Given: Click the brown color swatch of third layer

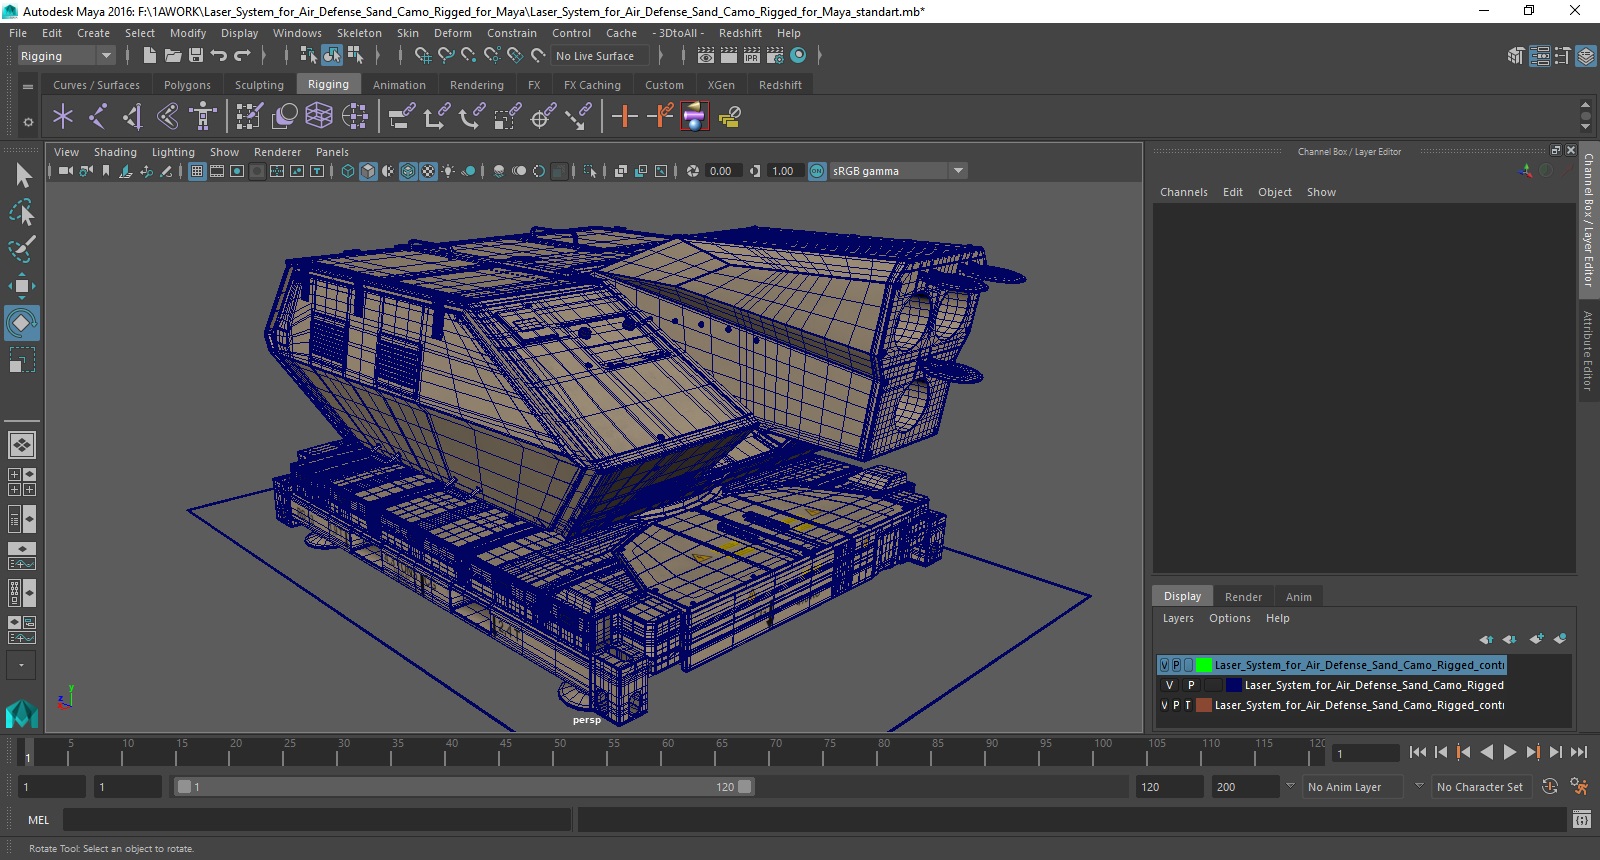Looking at the screenshot, I should point(1204,705).
